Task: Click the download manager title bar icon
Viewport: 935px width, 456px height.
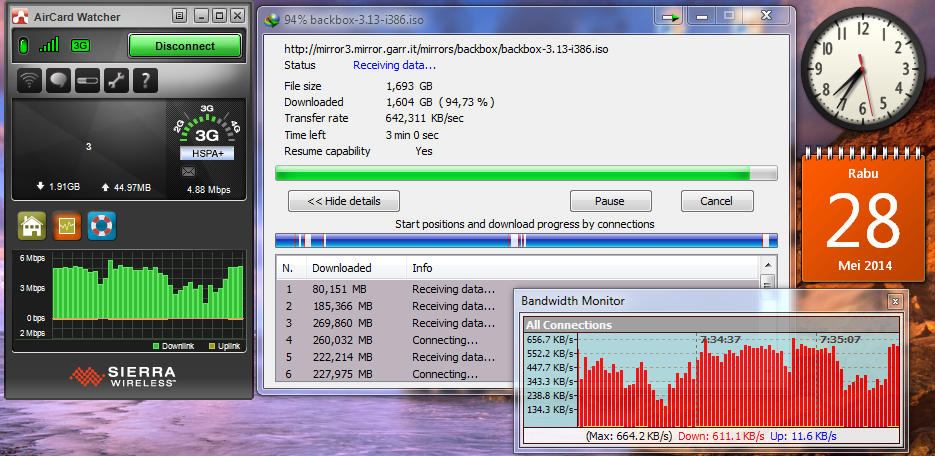Action: coord(273,19)
